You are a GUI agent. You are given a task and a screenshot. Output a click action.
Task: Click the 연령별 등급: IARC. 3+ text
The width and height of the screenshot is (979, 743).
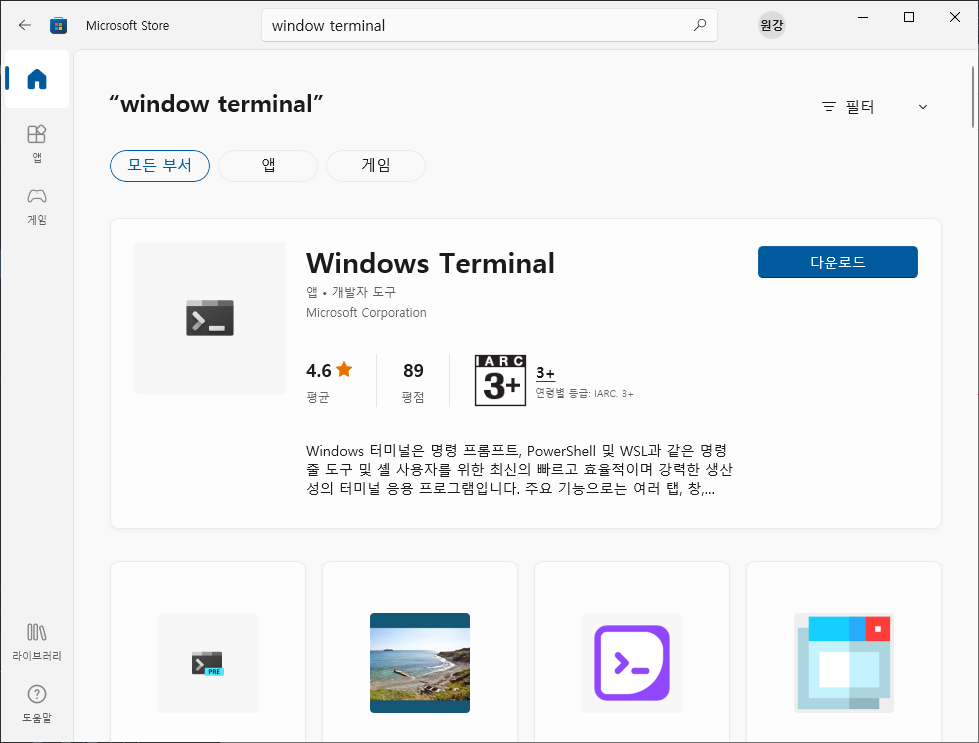584,393
